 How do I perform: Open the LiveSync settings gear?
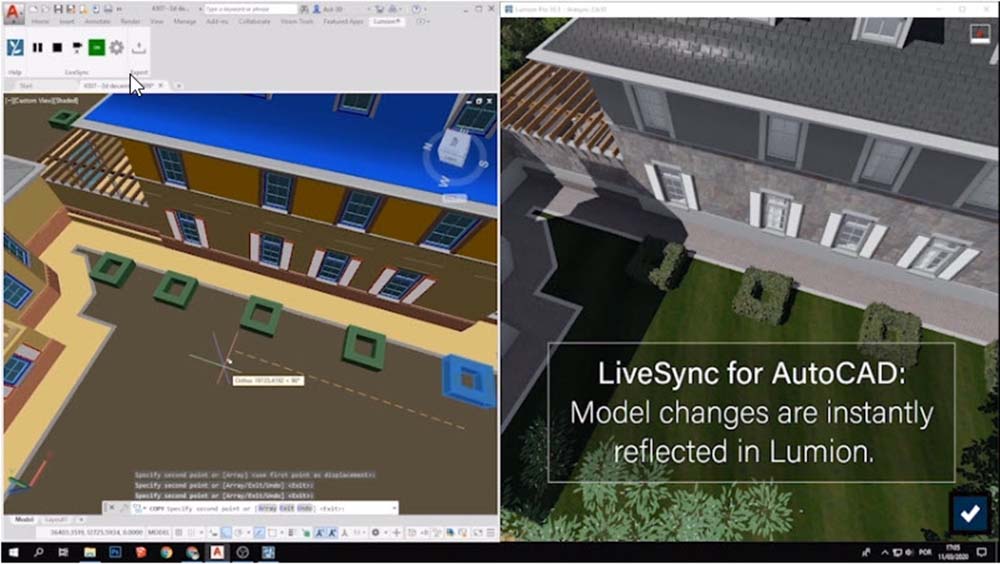pos(116,47)
